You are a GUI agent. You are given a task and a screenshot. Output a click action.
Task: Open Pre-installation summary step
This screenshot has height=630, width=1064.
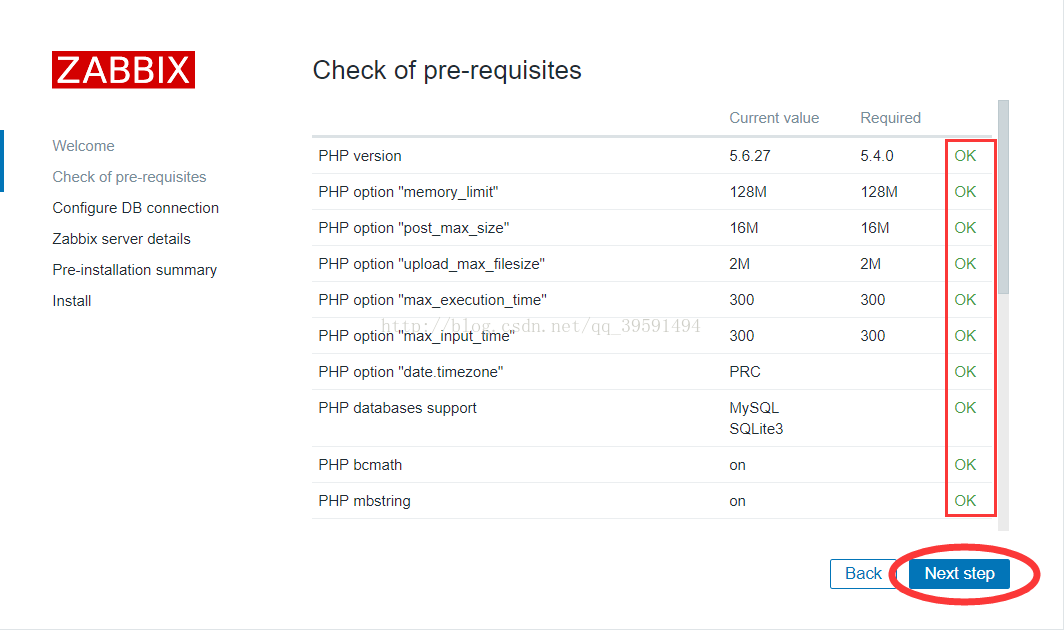coord(134,270)
